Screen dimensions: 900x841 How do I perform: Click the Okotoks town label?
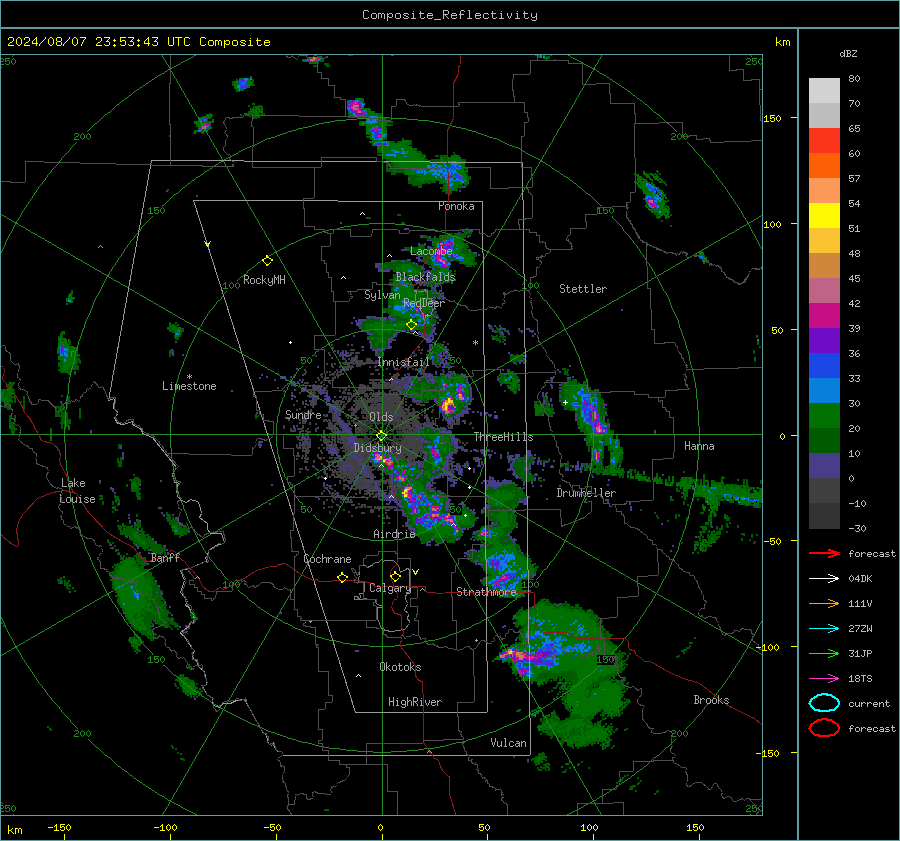coord(400,667)
